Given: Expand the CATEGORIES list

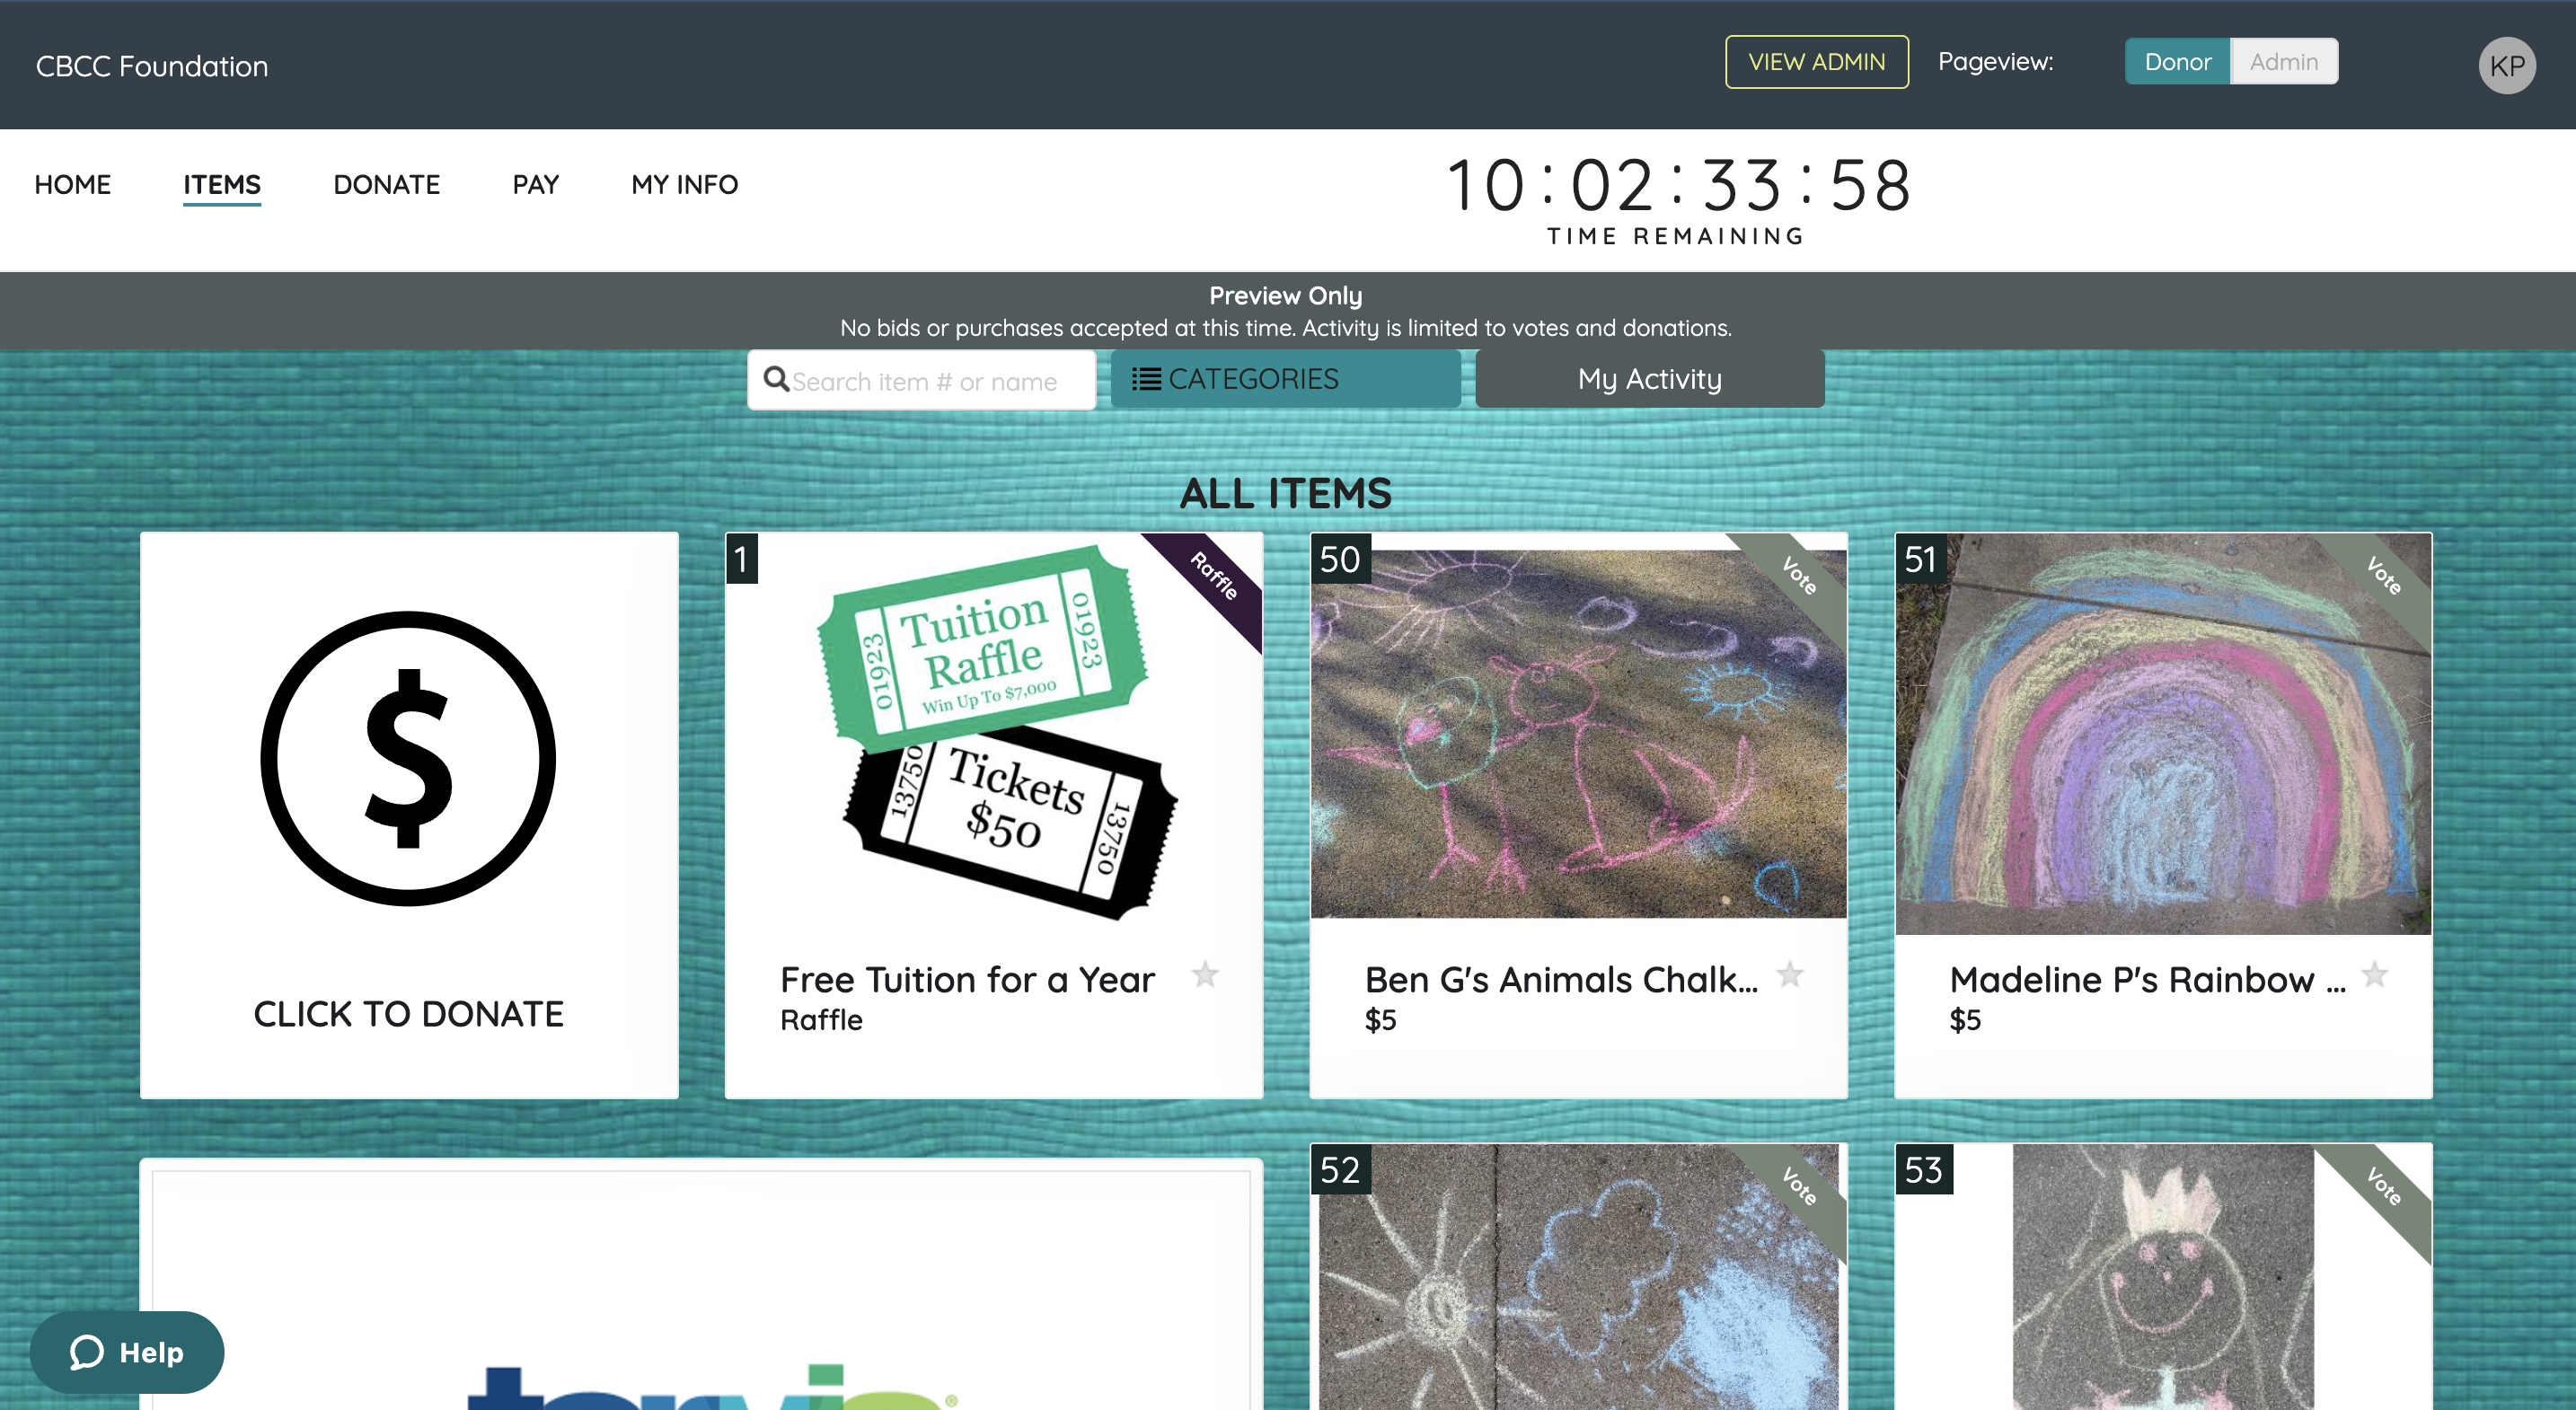Looking at the screenshot, I should pos(1285,379).
